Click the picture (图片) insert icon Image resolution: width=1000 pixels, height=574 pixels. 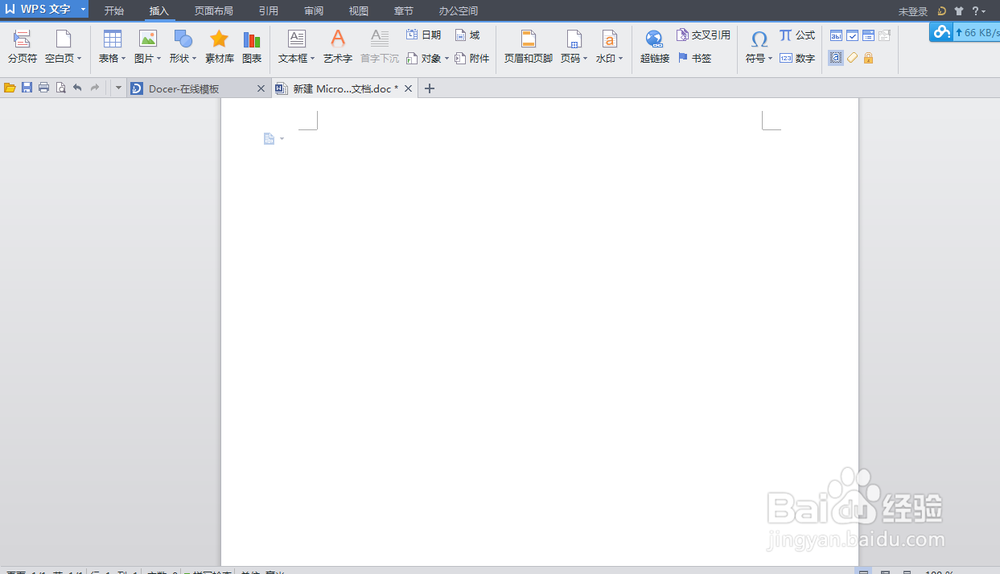[147, 40]
